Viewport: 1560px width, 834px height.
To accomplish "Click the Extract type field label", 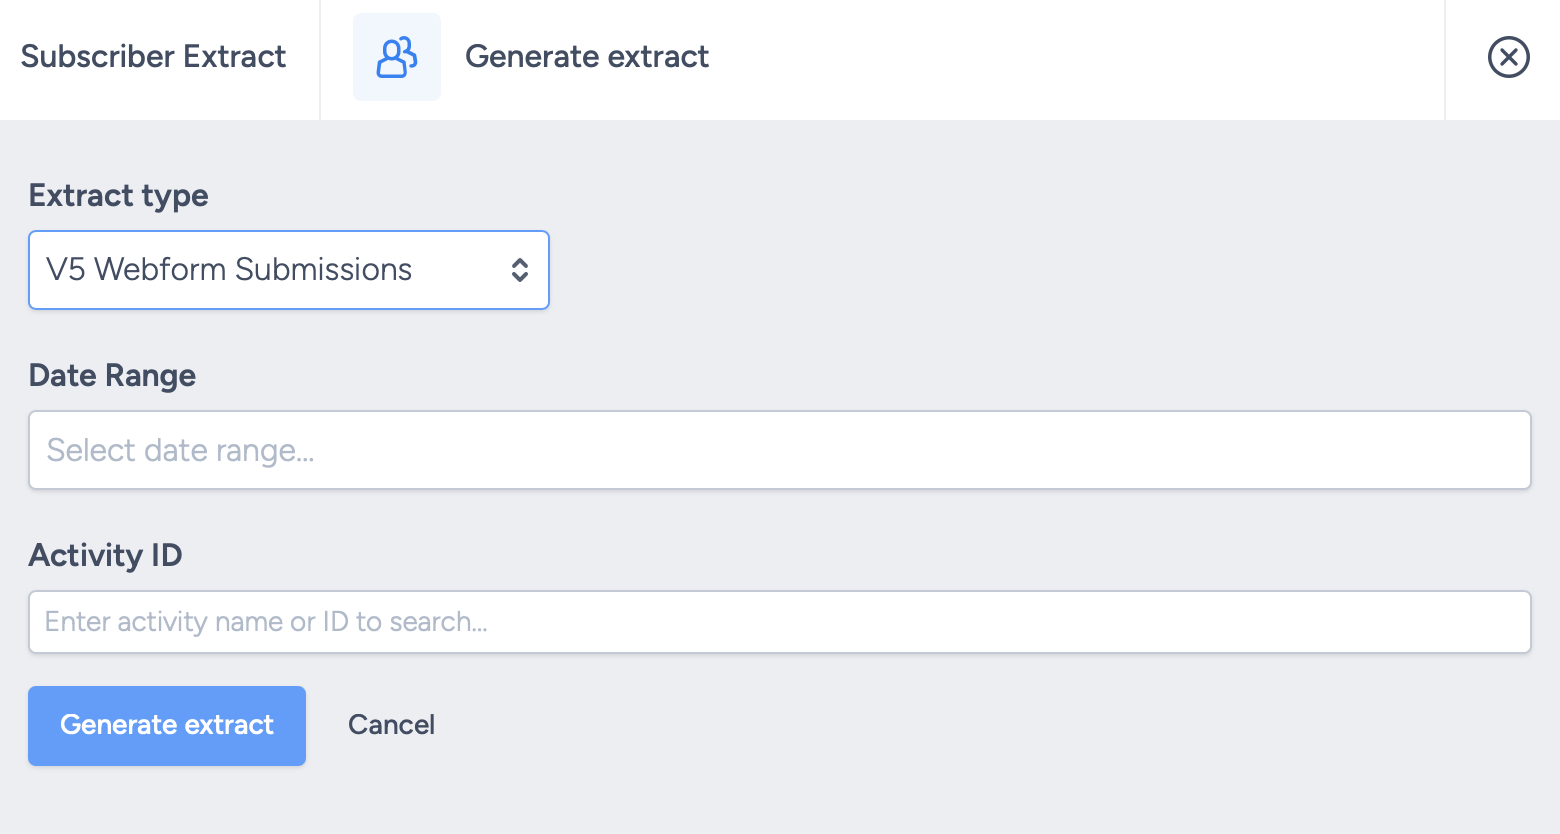I will [118, 195].
